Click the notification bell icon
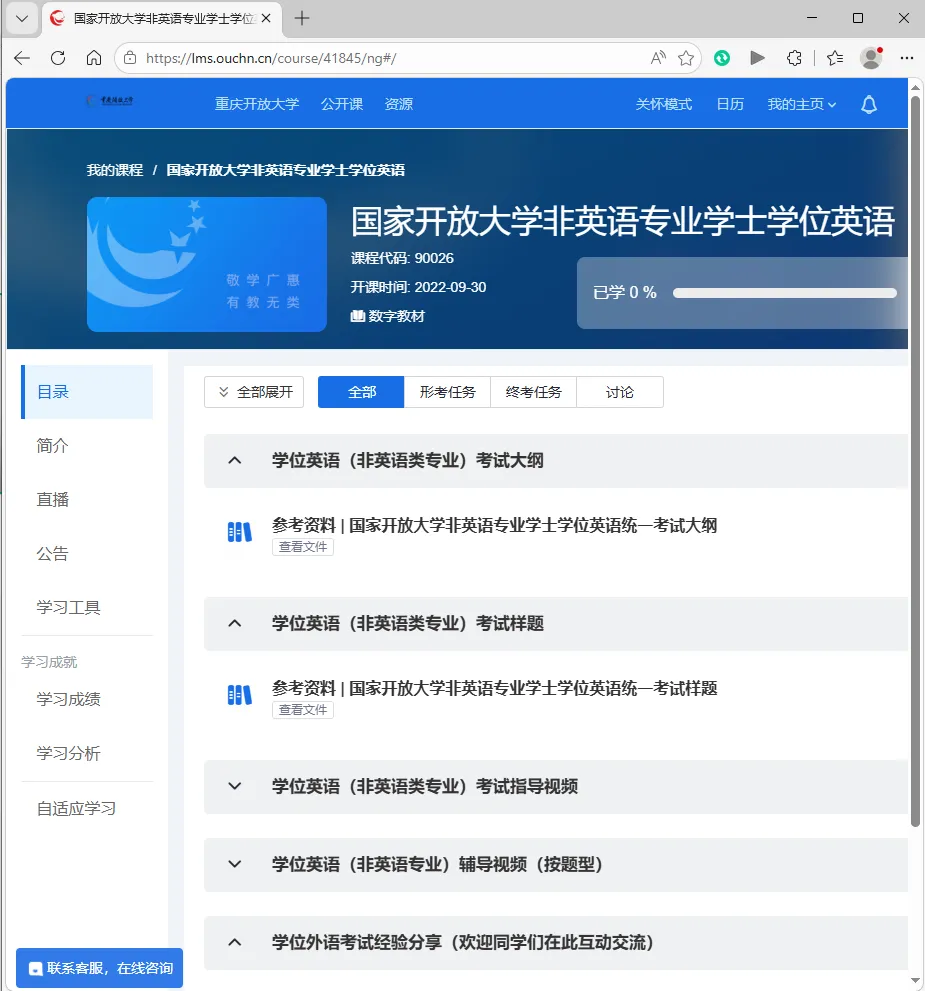Screen dimensions: 925x991 [869, 104]
